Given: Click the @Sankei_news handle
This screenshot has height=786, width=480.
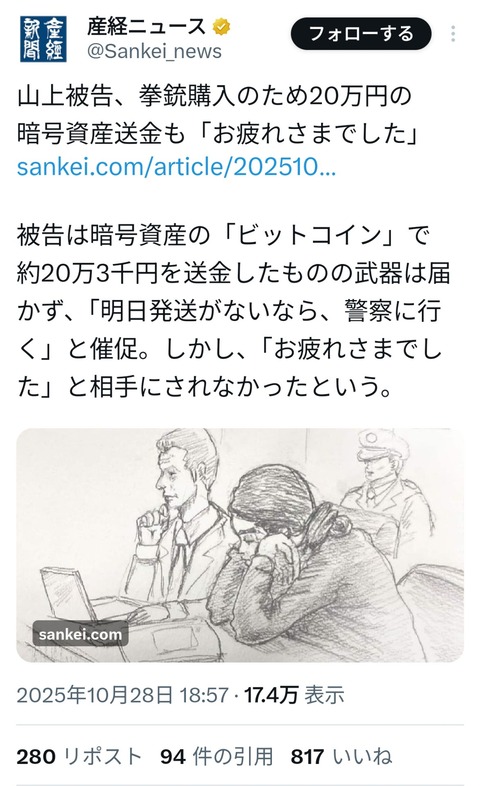Looking at the screenshot, I should click(154, 52).
